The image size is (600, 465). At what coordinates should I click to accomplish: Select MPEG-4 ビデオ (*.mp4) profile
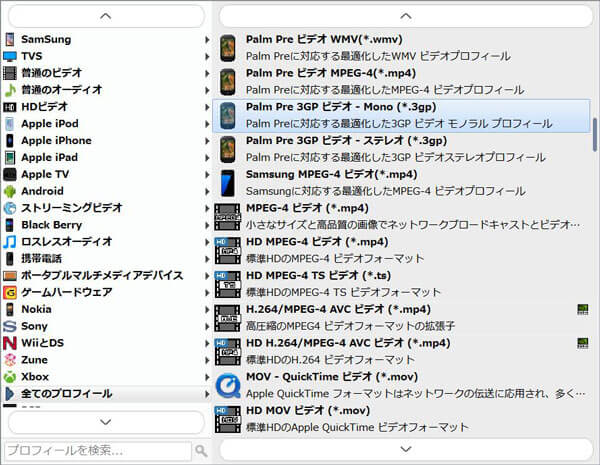pos(402,217)
